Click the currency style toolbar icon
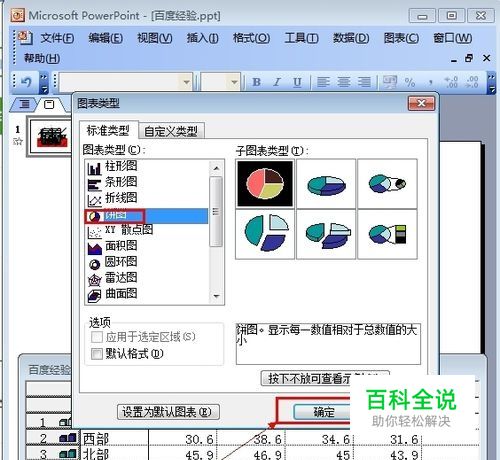This screenshot has height=460, width=500. coord(390,82)
